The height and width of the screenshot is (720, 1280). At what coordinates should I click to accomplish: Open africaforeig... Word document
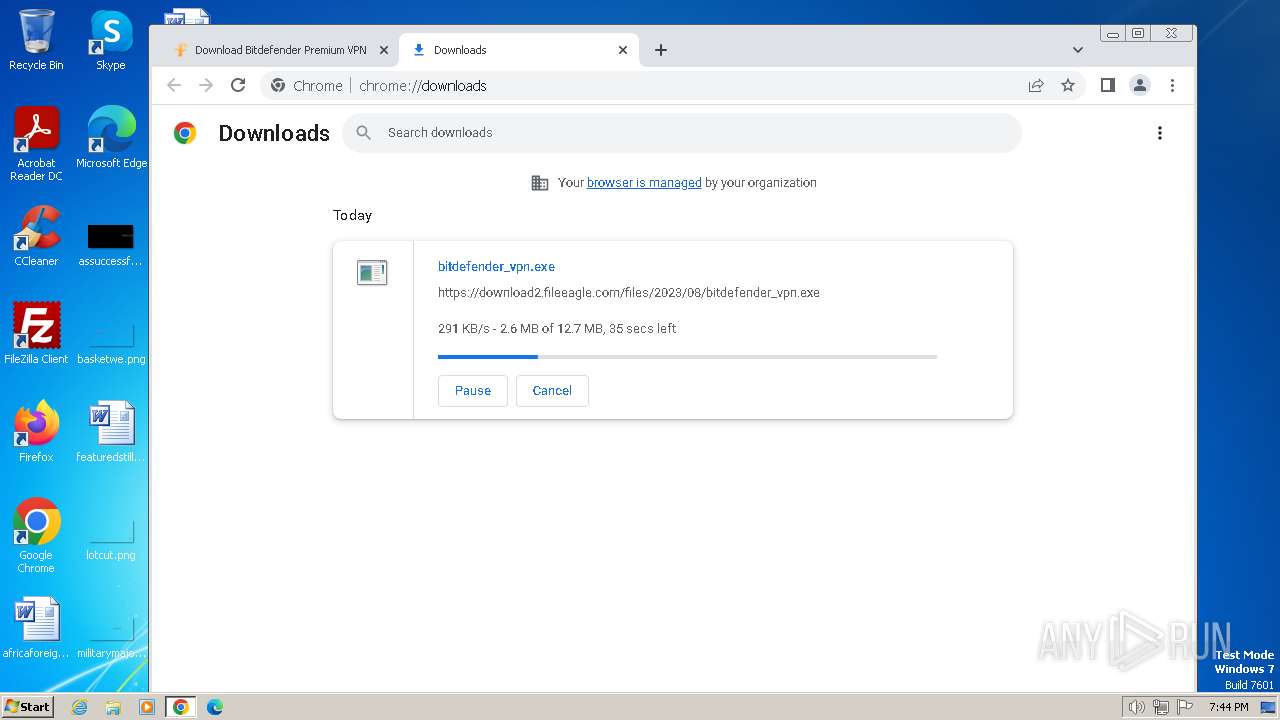(36, 628)
